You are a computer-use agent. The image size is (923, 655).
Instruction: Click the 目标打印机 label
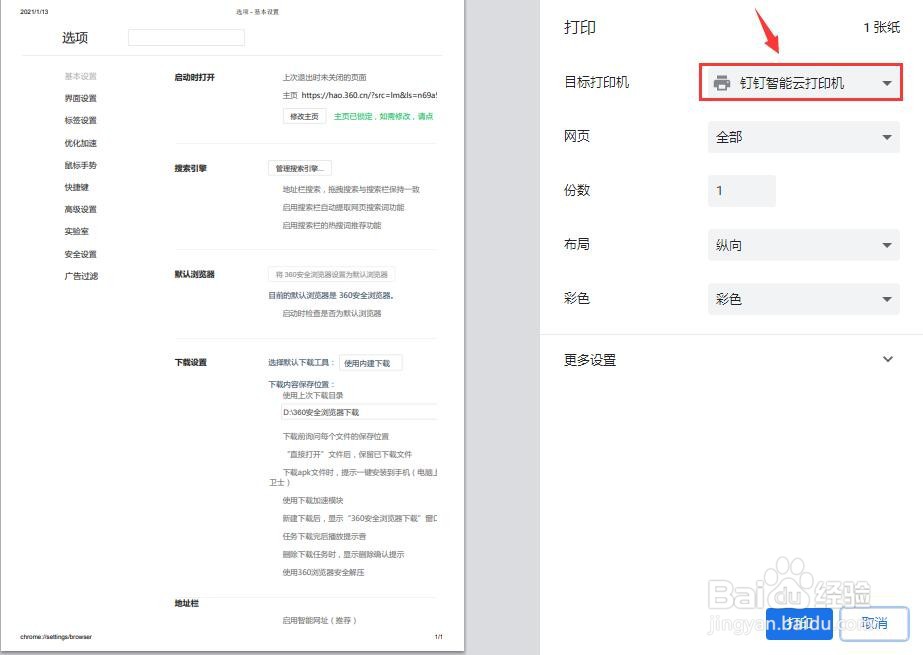point(596,82)
